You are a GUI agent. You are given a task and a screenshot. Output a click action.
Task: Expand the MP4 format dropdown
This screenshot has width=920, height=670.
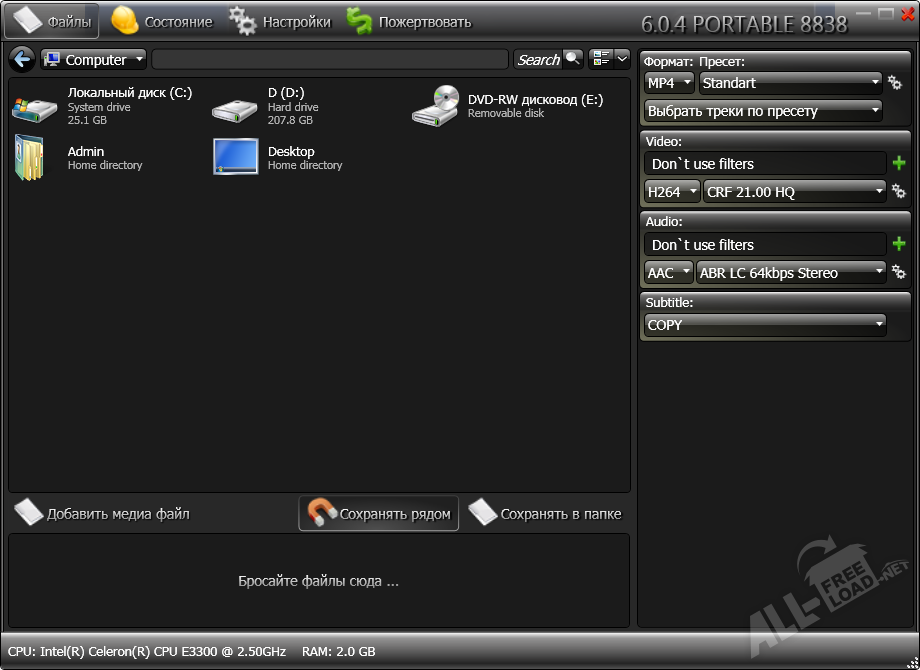coord(669,83)
